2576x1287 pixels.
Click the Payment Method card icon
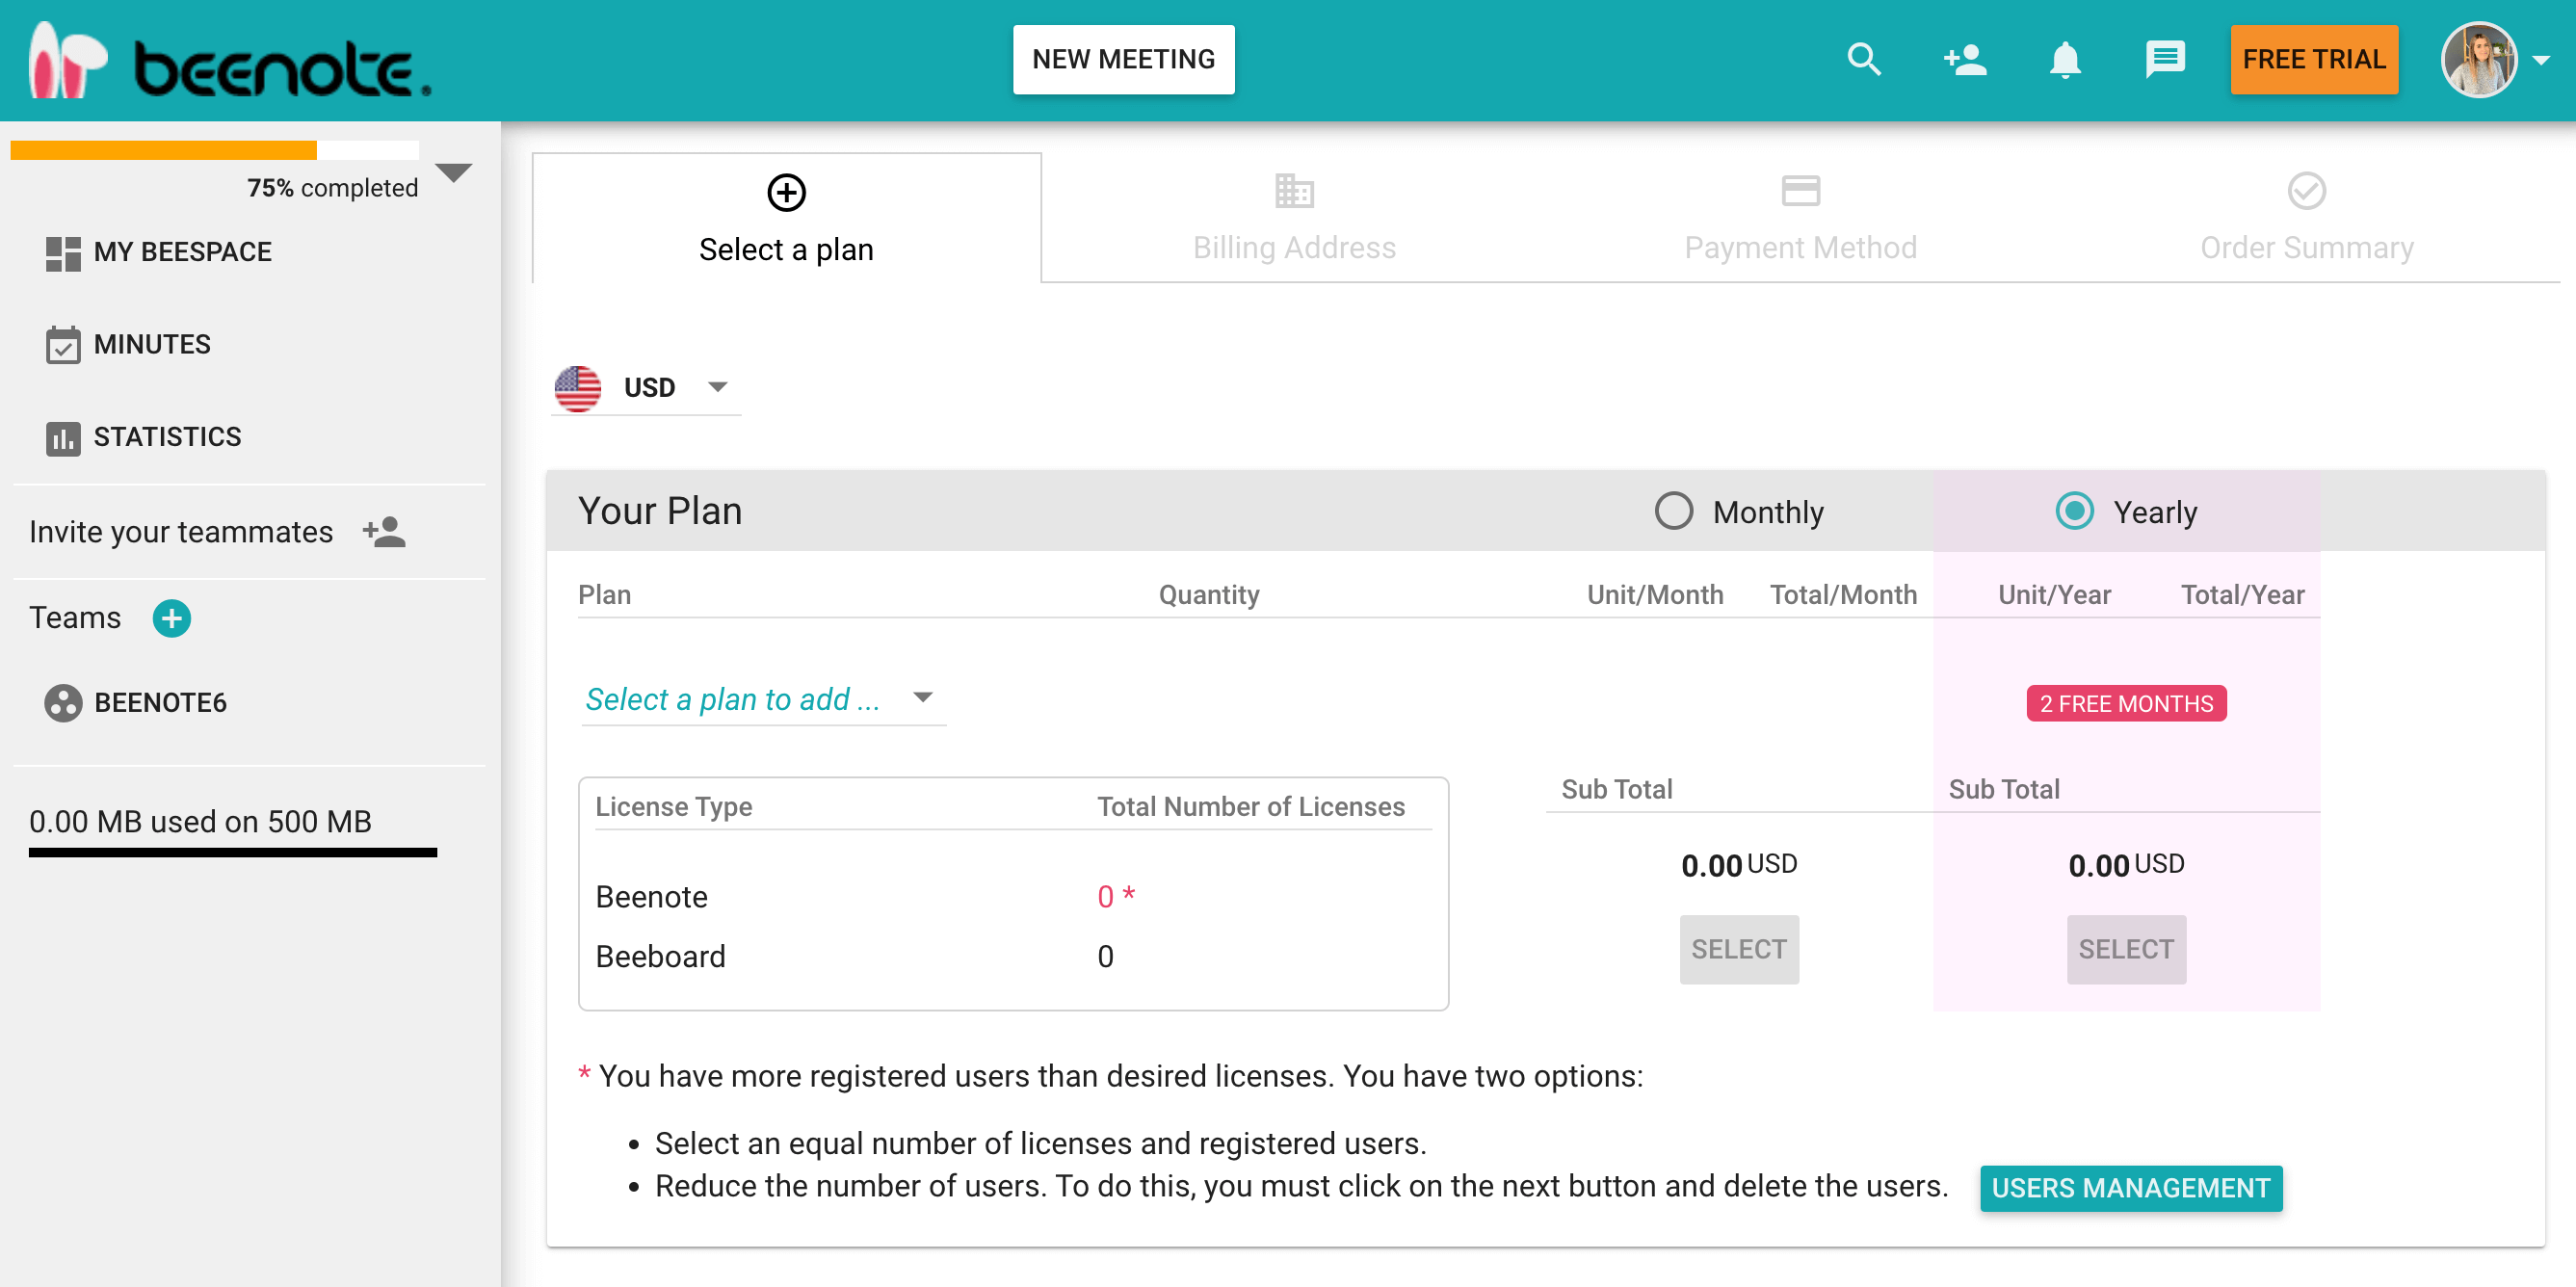tap(1800, 190)
